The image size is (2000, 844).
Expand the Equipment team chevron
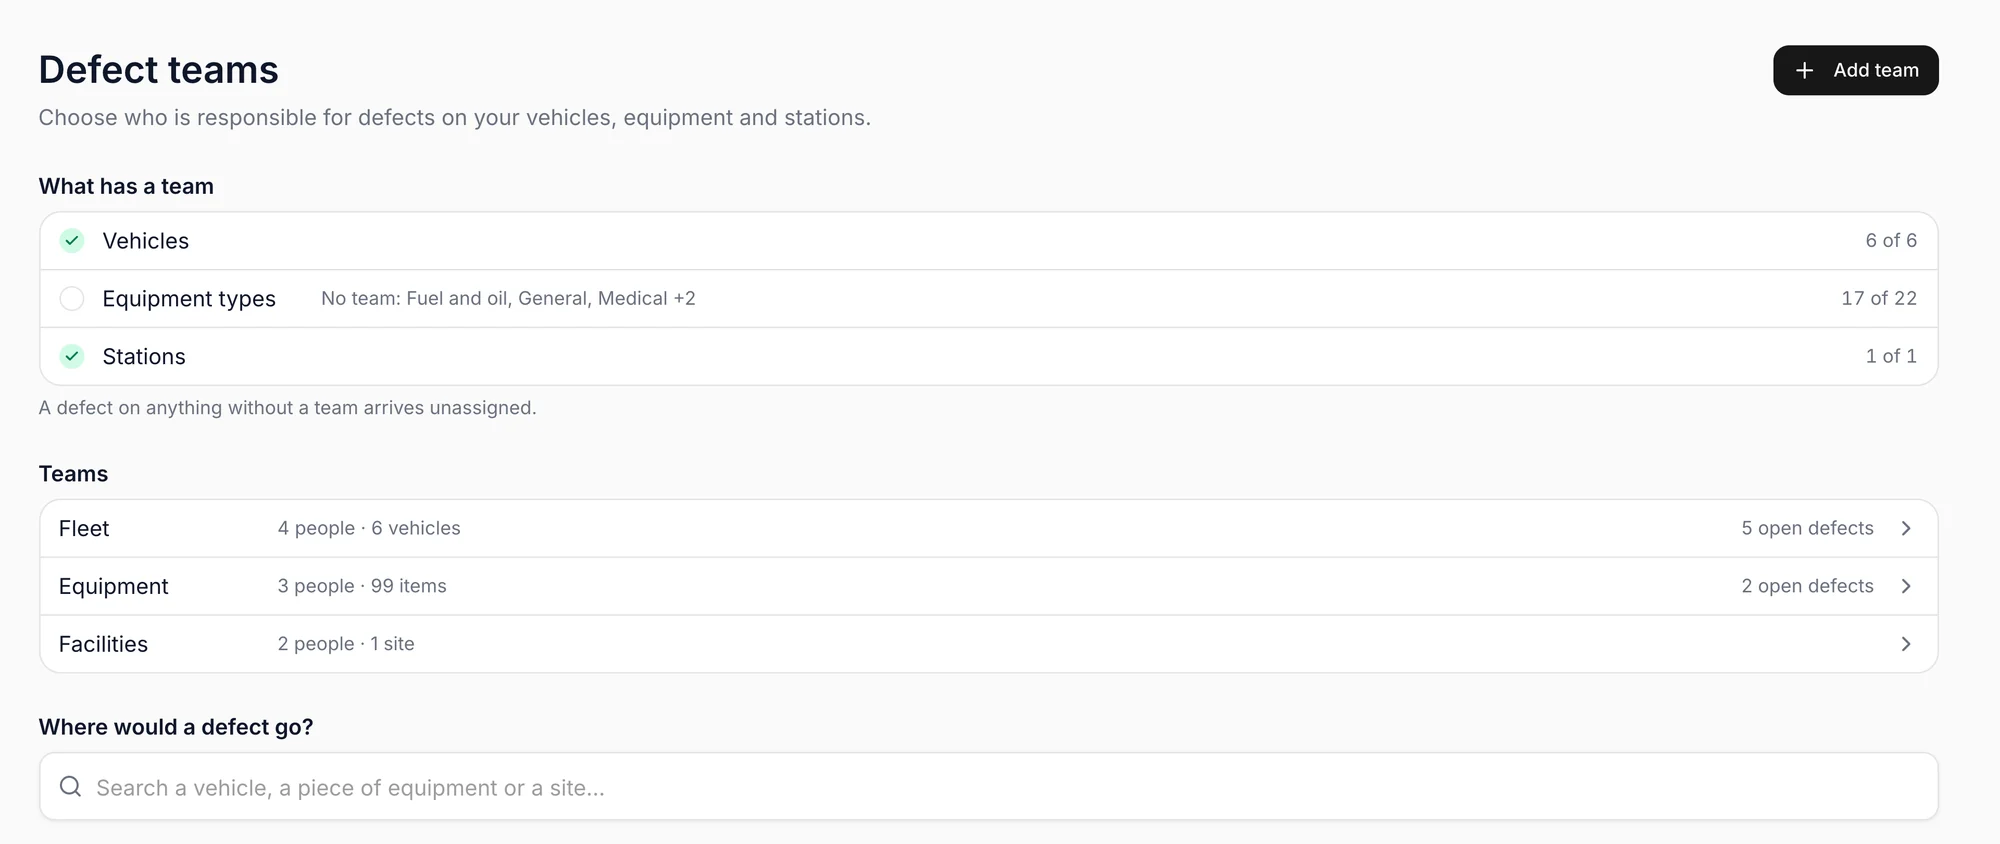[x=1906, y=586]
